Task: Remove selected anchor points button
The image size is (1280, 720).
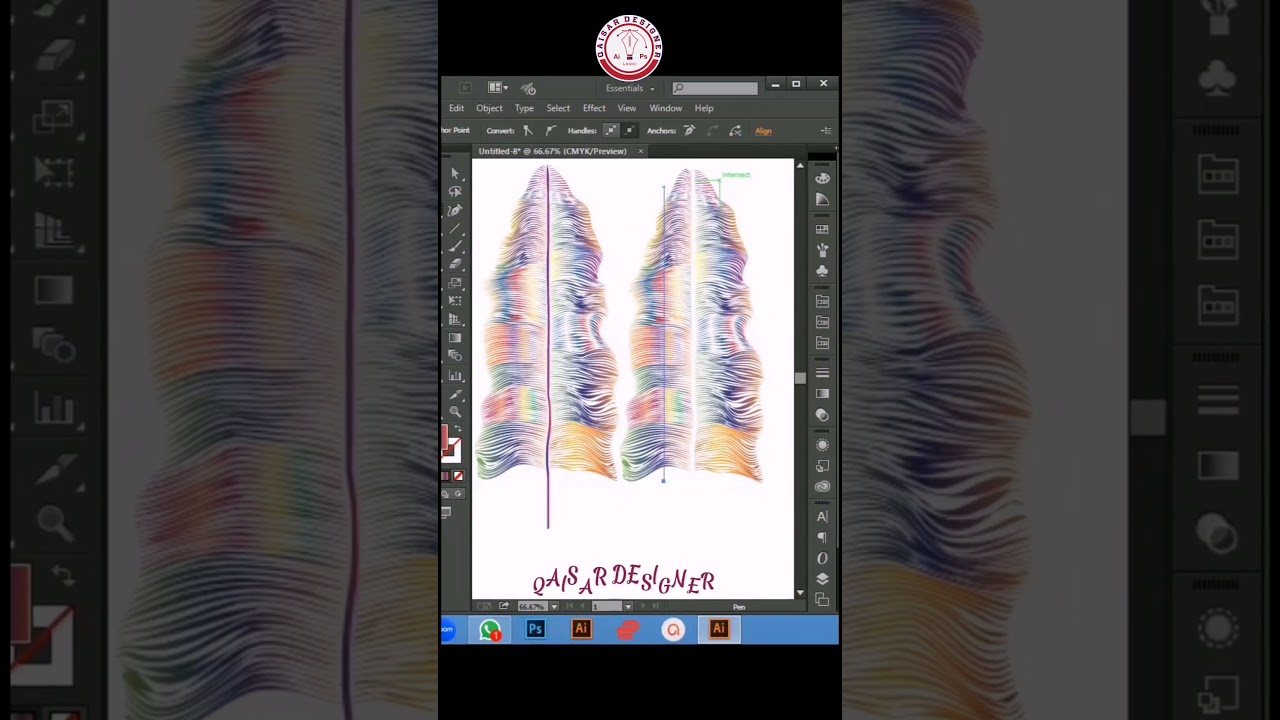Action: (x=689, y=131)
